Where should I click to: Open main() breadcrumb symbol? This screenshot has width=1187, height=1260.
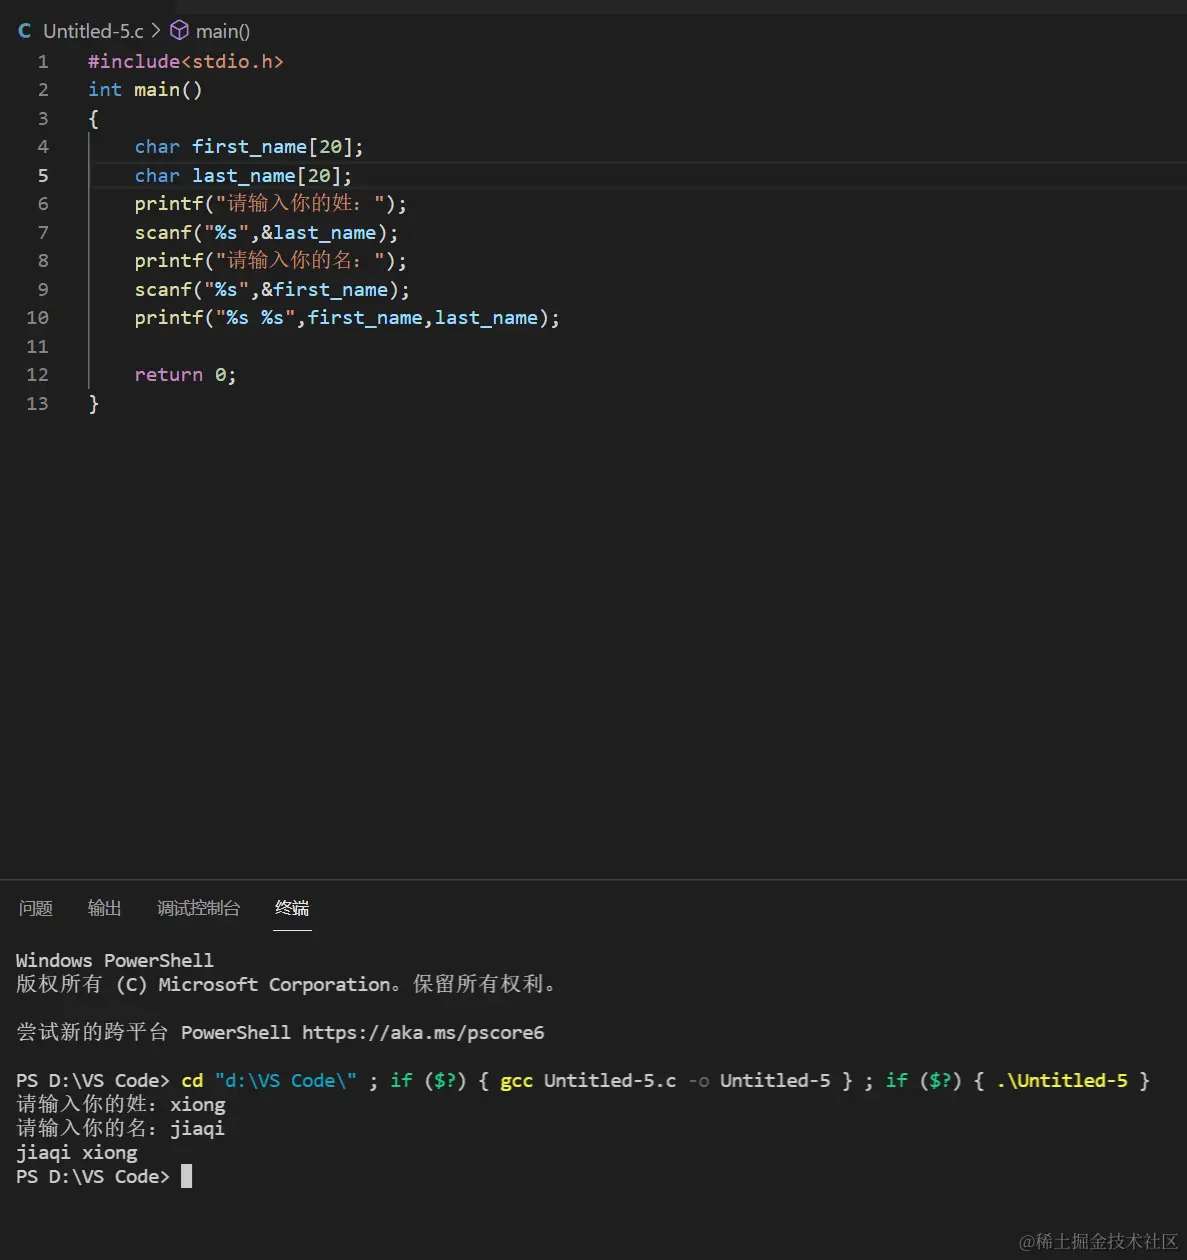tap(223, 31)
